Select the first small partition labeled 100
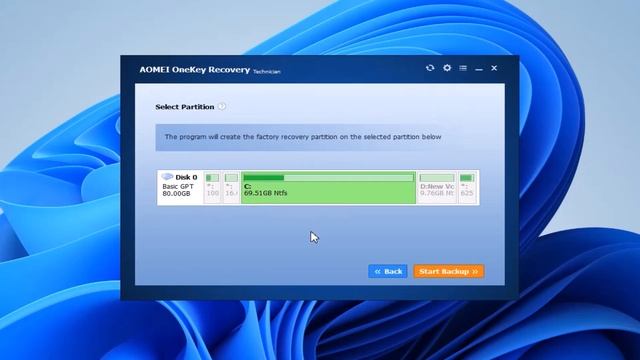 213,188
